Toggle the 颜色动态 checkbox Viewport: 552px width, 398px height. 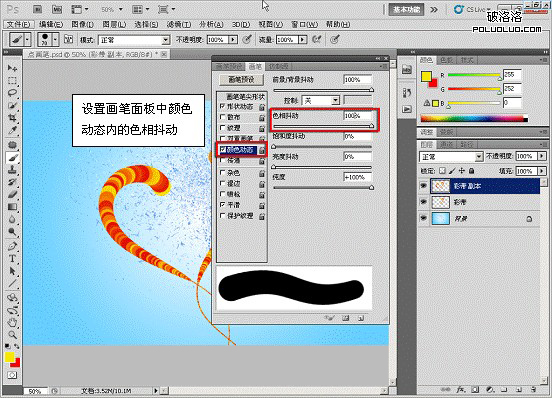tap(222, 150)
